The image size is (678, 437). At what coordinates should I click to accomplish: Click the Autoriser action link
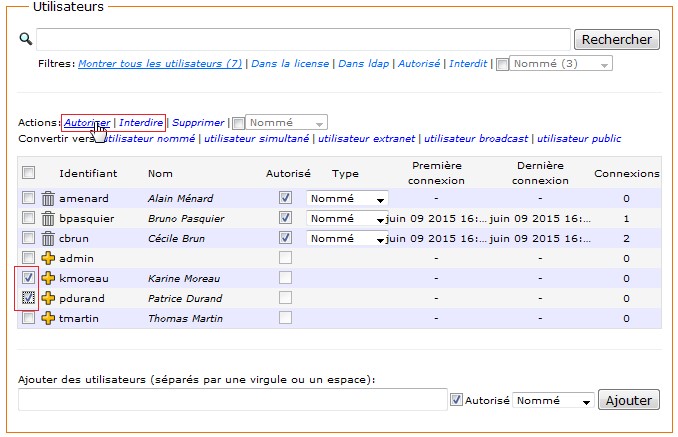(x=87, y=122)
